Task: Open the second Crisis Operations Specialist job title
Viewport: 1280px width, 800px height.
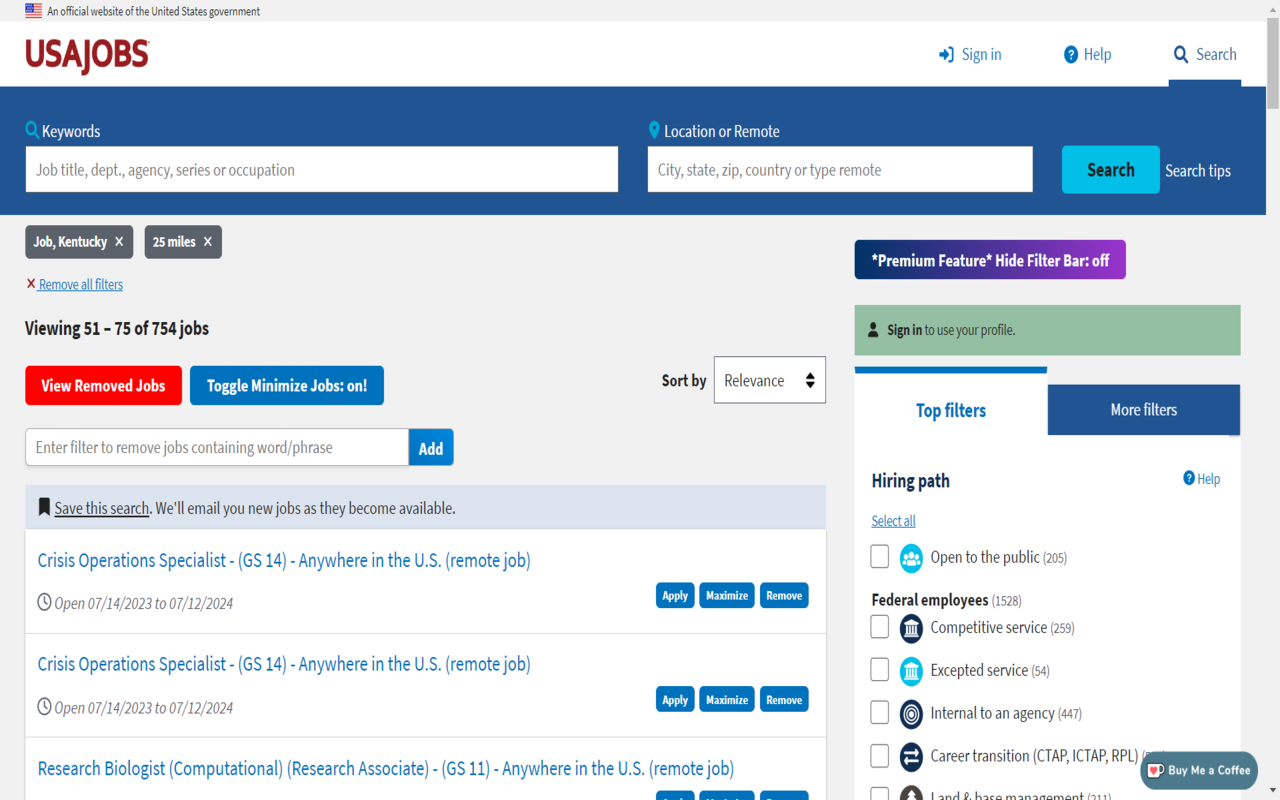Action: click(284, 664)
